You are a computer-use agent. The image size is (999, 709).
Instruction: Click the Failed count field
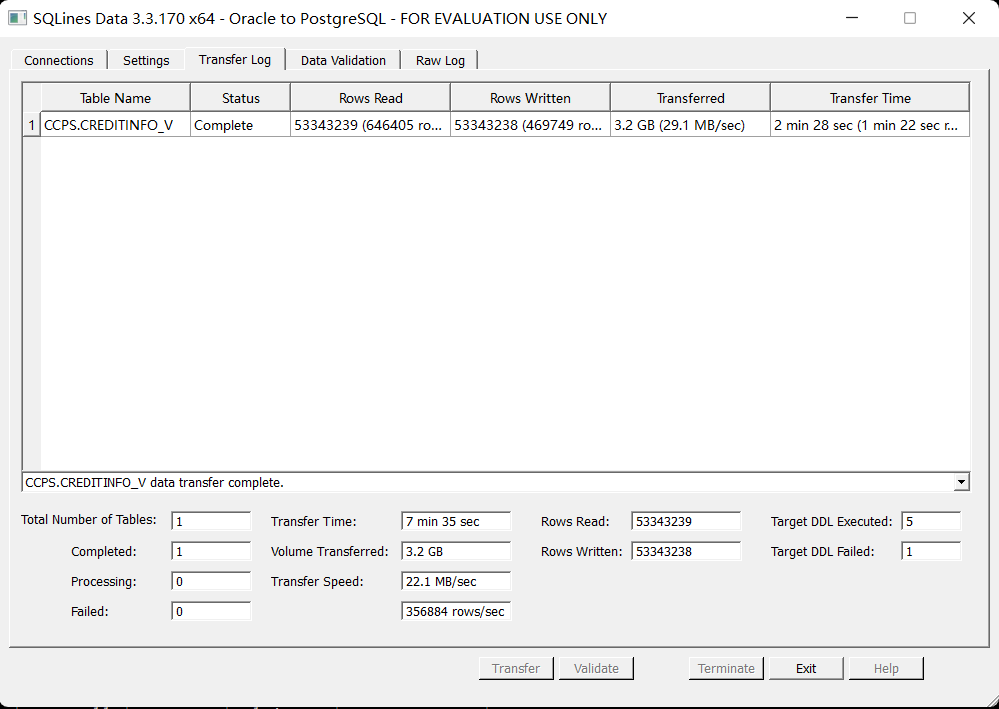click(x=211, y=611)
